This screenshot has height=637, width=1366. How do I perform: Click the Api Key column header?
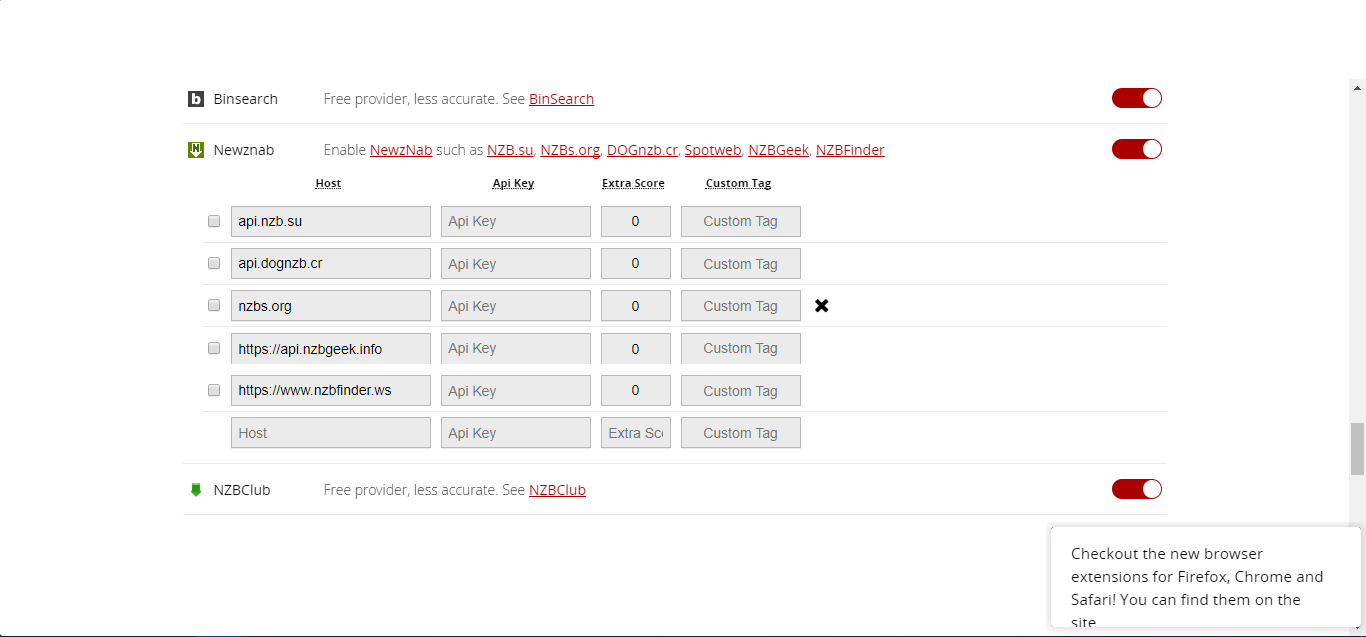[514, 183]
